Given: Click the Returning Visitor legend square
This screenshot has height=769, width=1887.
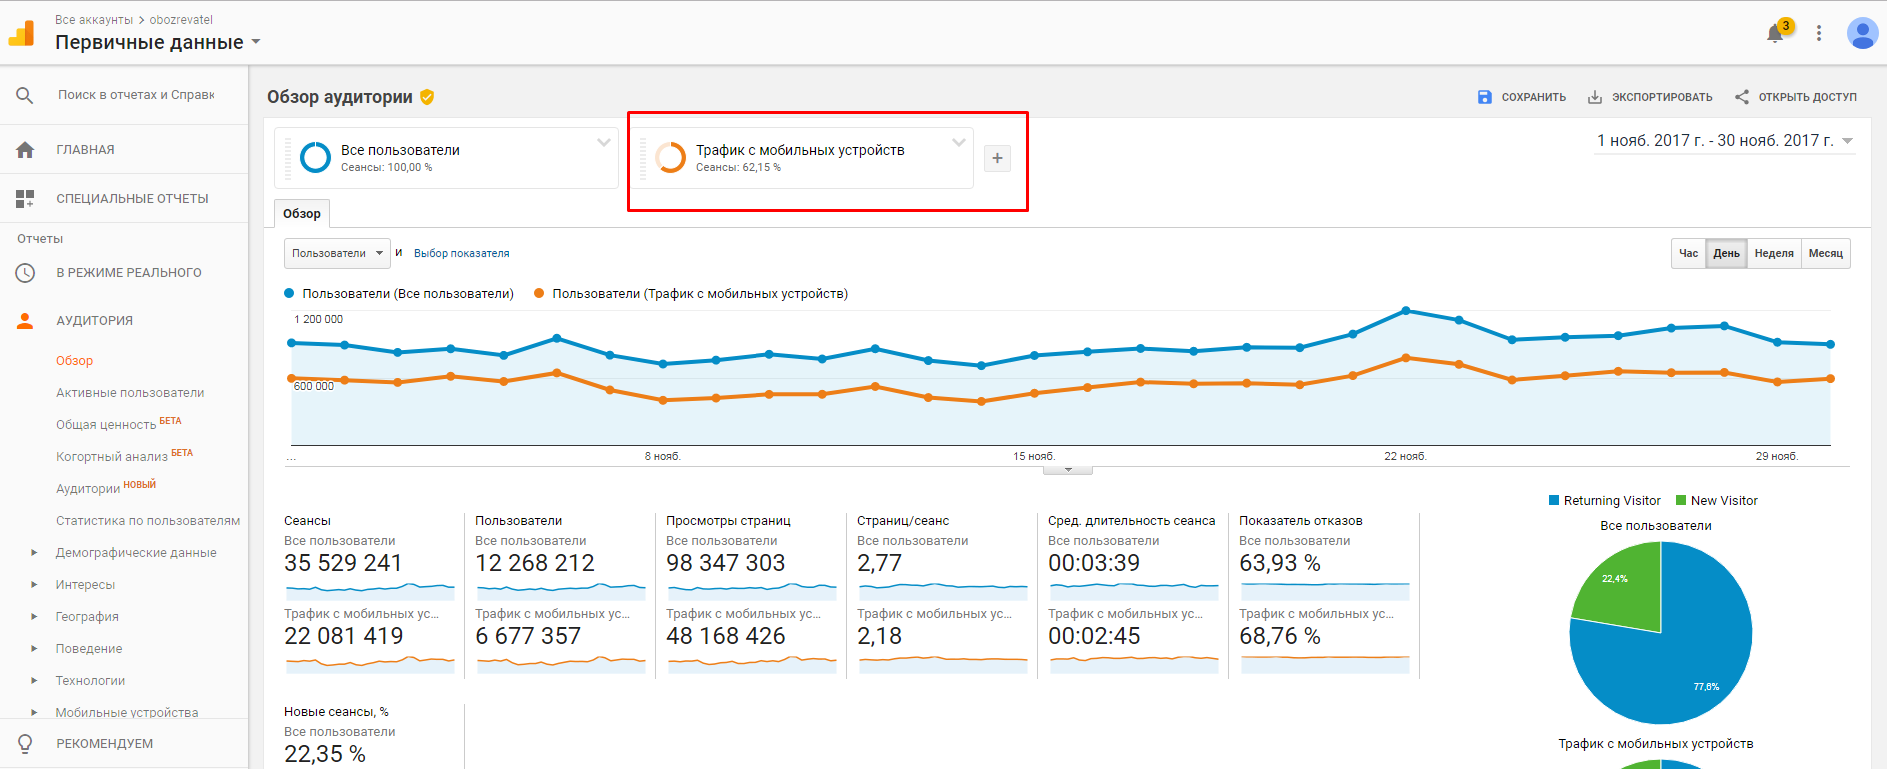Looking at the screenshot, I should click(x=1554, y=500).
